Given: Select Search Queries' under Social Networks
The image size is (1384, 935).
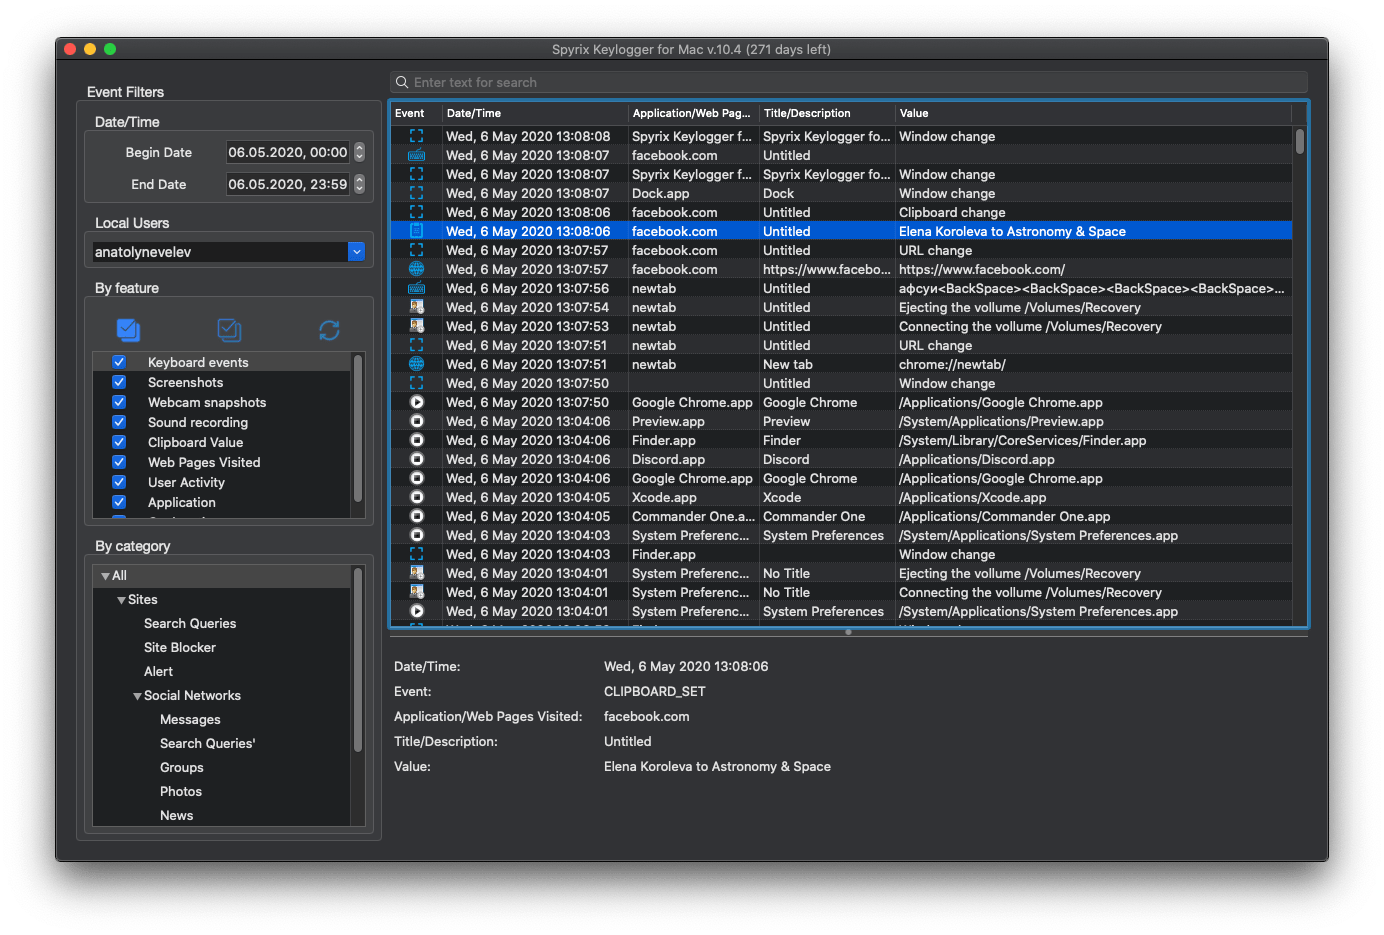Looking at the screenshot, I should (207, 743).
